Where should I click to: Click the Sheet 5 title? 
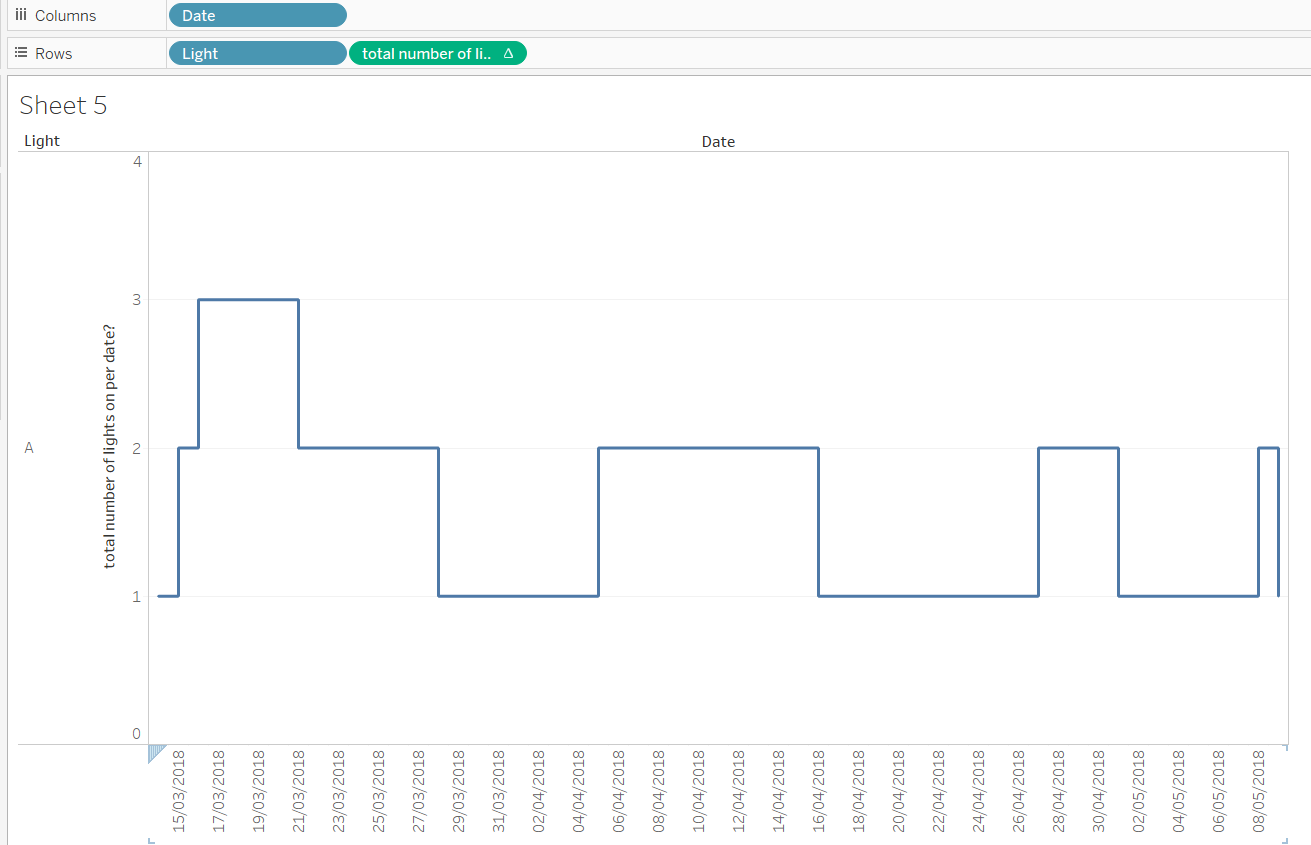click(x=63, y=105)
